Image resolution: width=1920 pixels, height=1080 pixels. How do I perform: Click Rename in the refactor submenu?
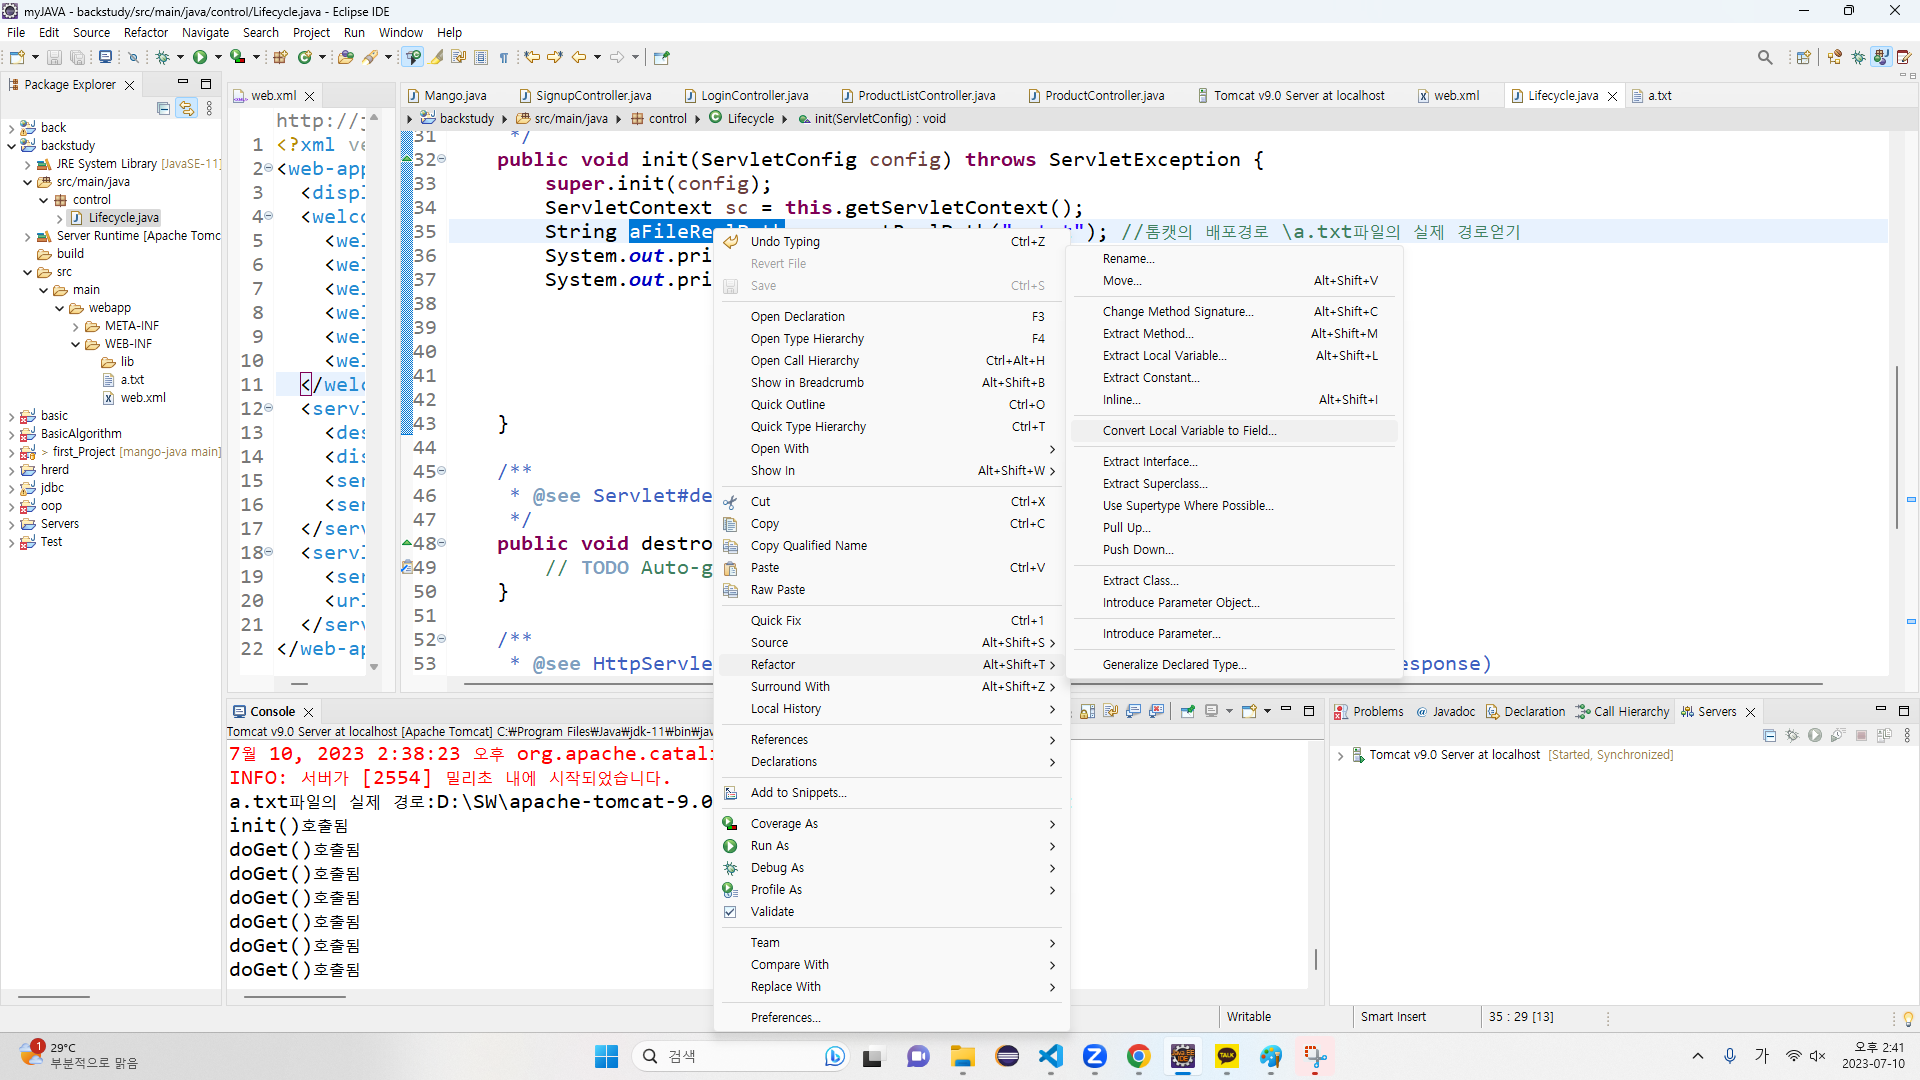(x=1128, y=259)
